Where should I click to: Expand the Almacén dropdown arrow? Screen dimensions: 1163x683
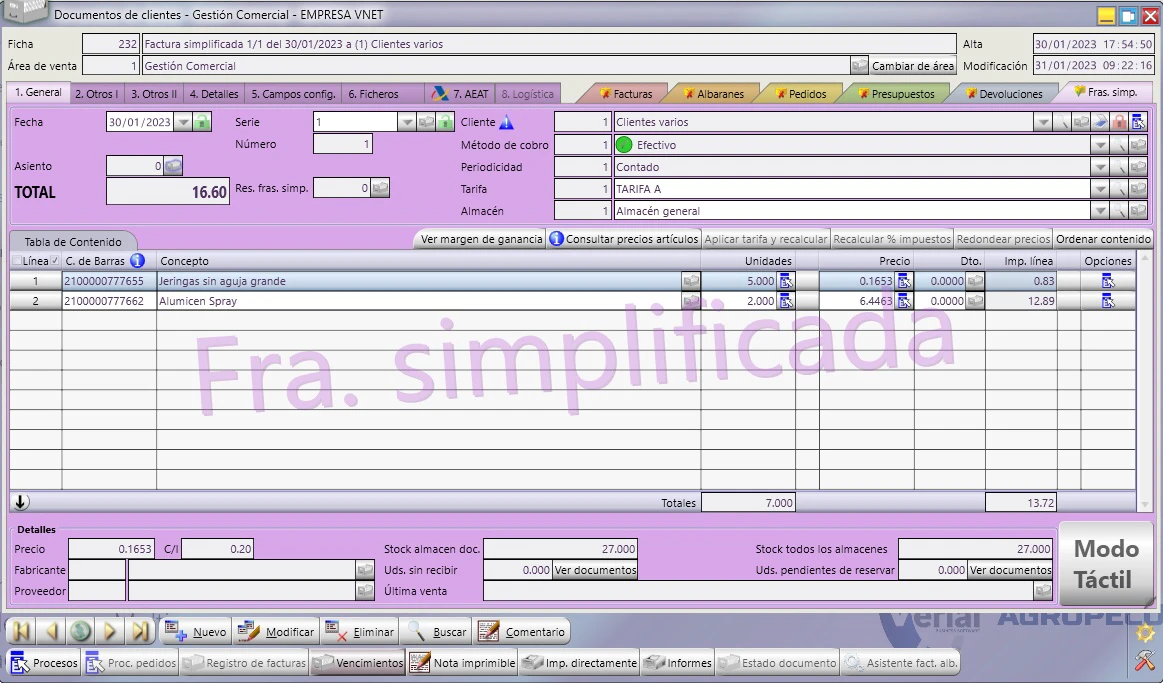click(1100, 211)
